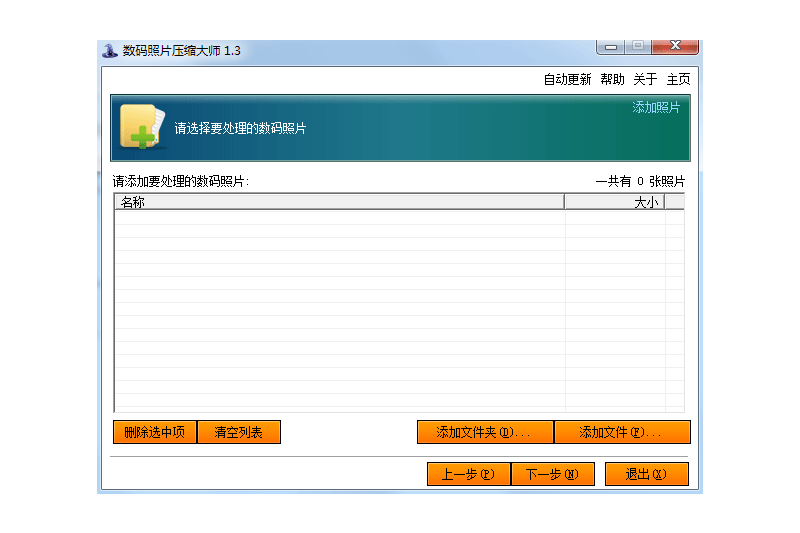Go to the 主页 link
Screen dimensions: 800x533
tap(678, 79)
